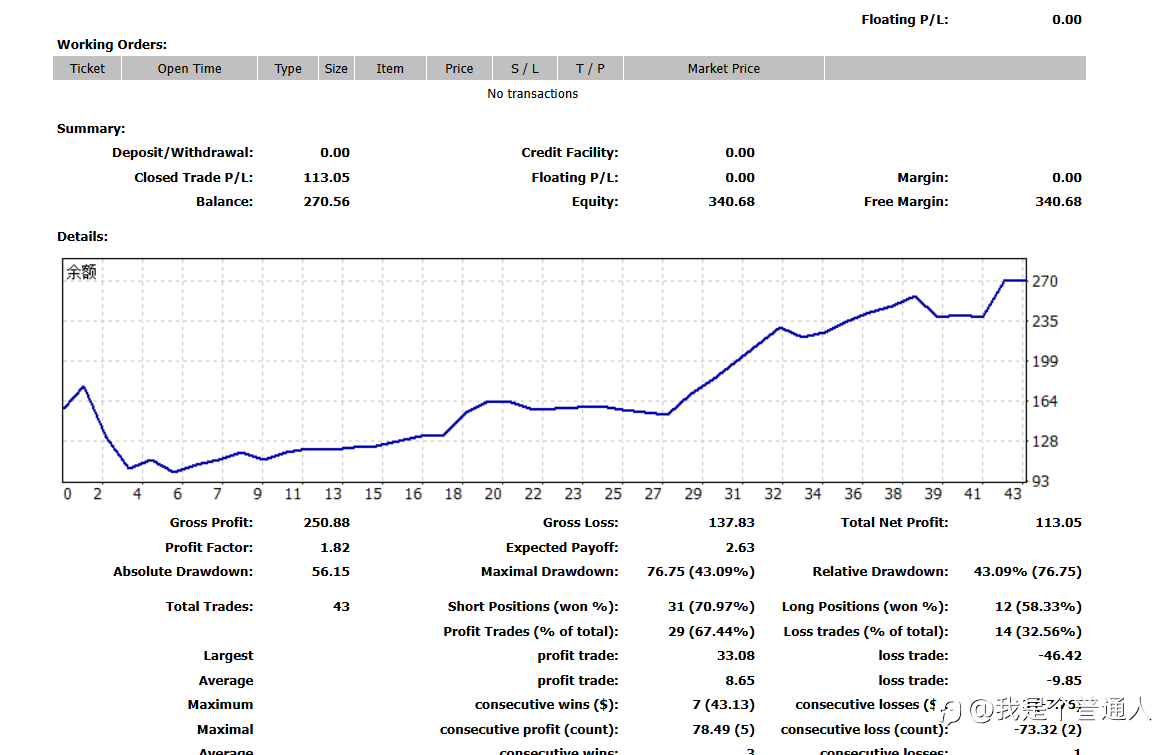The height and width of the screenshot is (755, 1165).
Task: Select Short Positions value 31 (70.97%)
Action: click(x=711, y=606)
